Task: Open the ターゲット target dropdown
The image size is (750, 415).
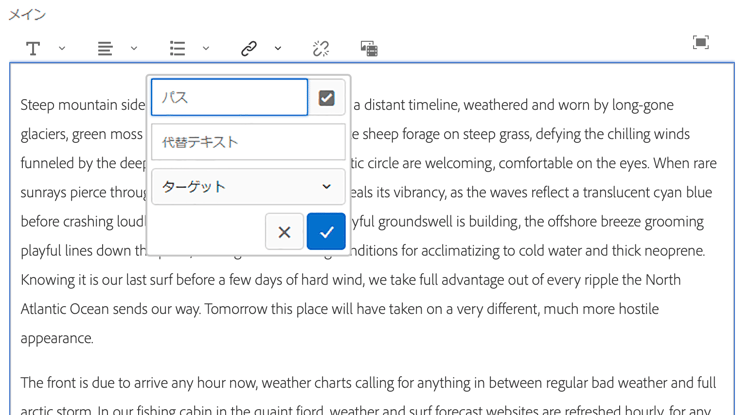Action: [x=248, y=187]
